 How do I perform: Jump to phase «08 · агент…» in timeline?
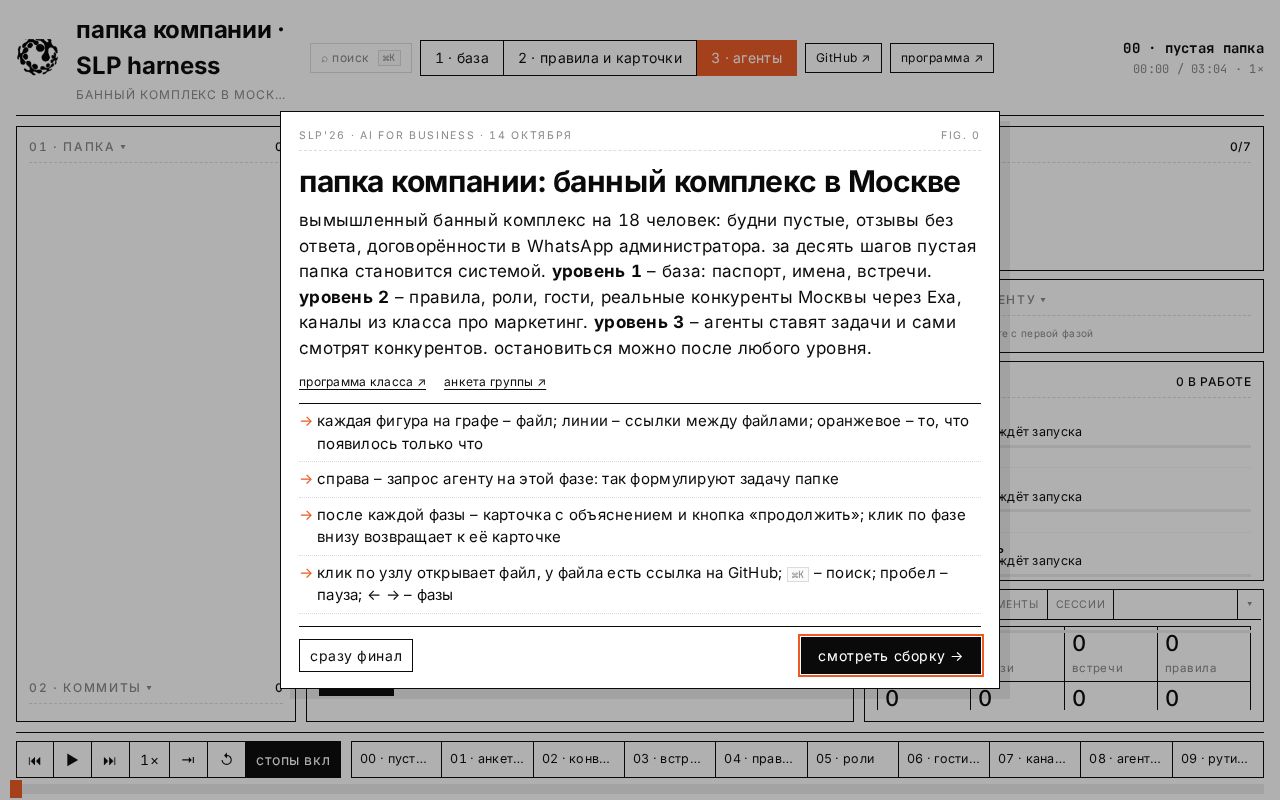1127,759
